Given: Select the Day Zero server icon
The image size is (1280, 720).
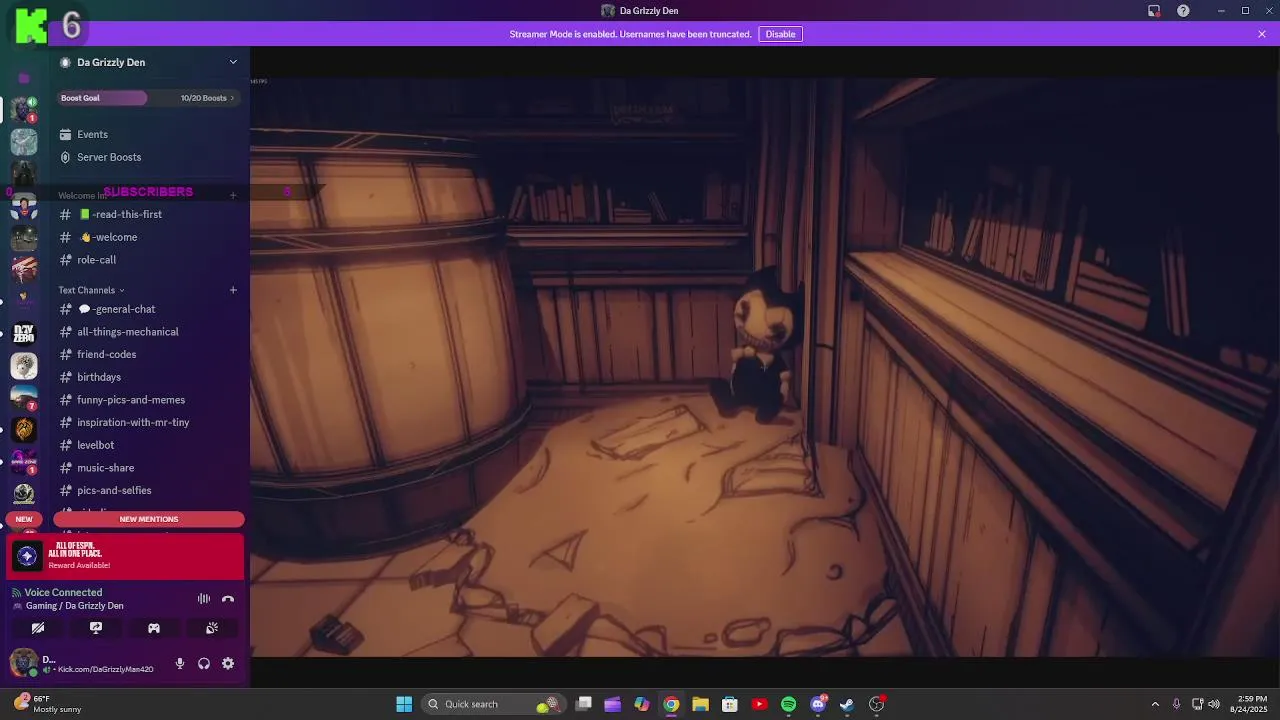Looking at the screenshot, I should pos(24,333).
